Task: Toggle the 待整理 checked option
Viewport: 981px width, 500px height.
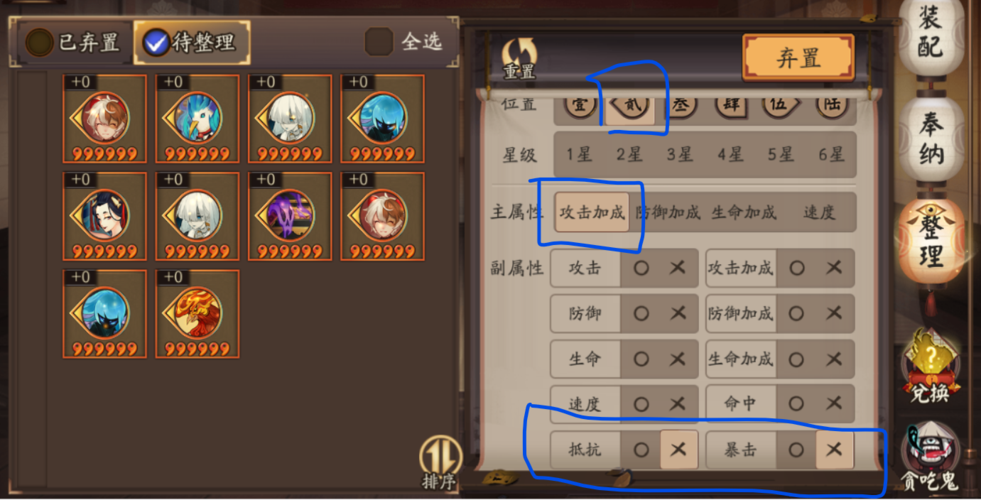Action: [x=191, y=43]
